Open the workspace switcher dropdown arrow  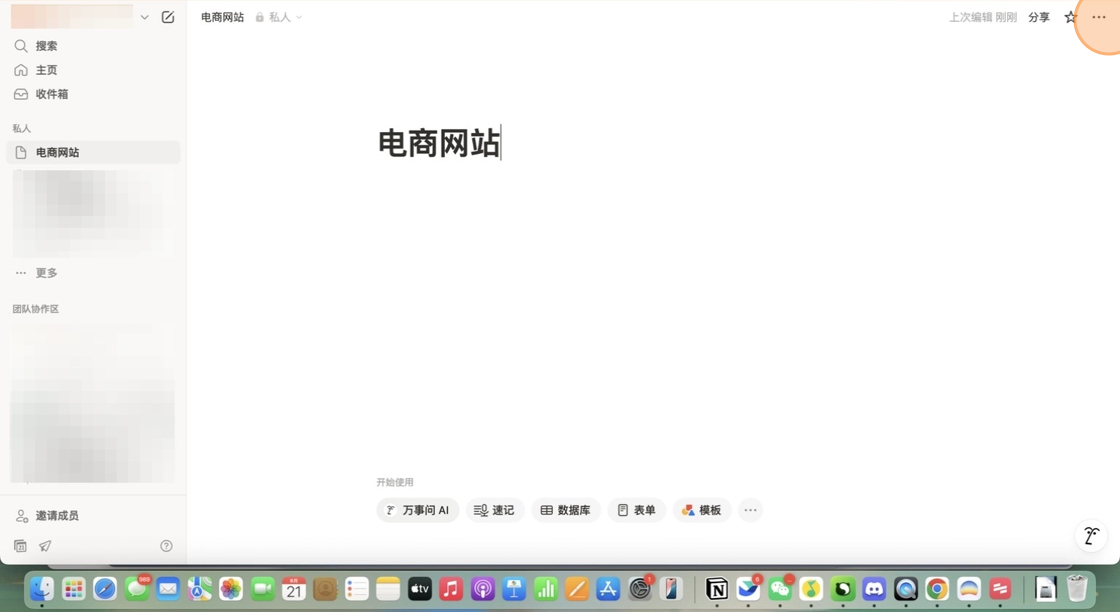click(x=144, y=17)
